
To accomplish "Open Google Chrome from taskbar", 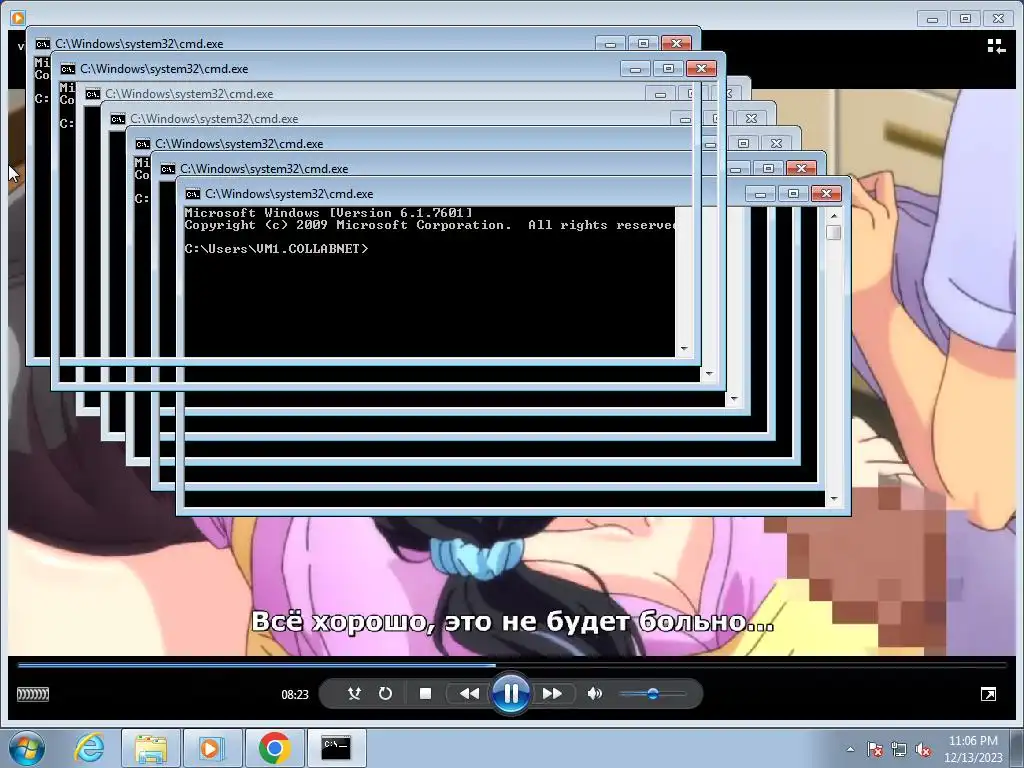I will click(x=274, y=748).
